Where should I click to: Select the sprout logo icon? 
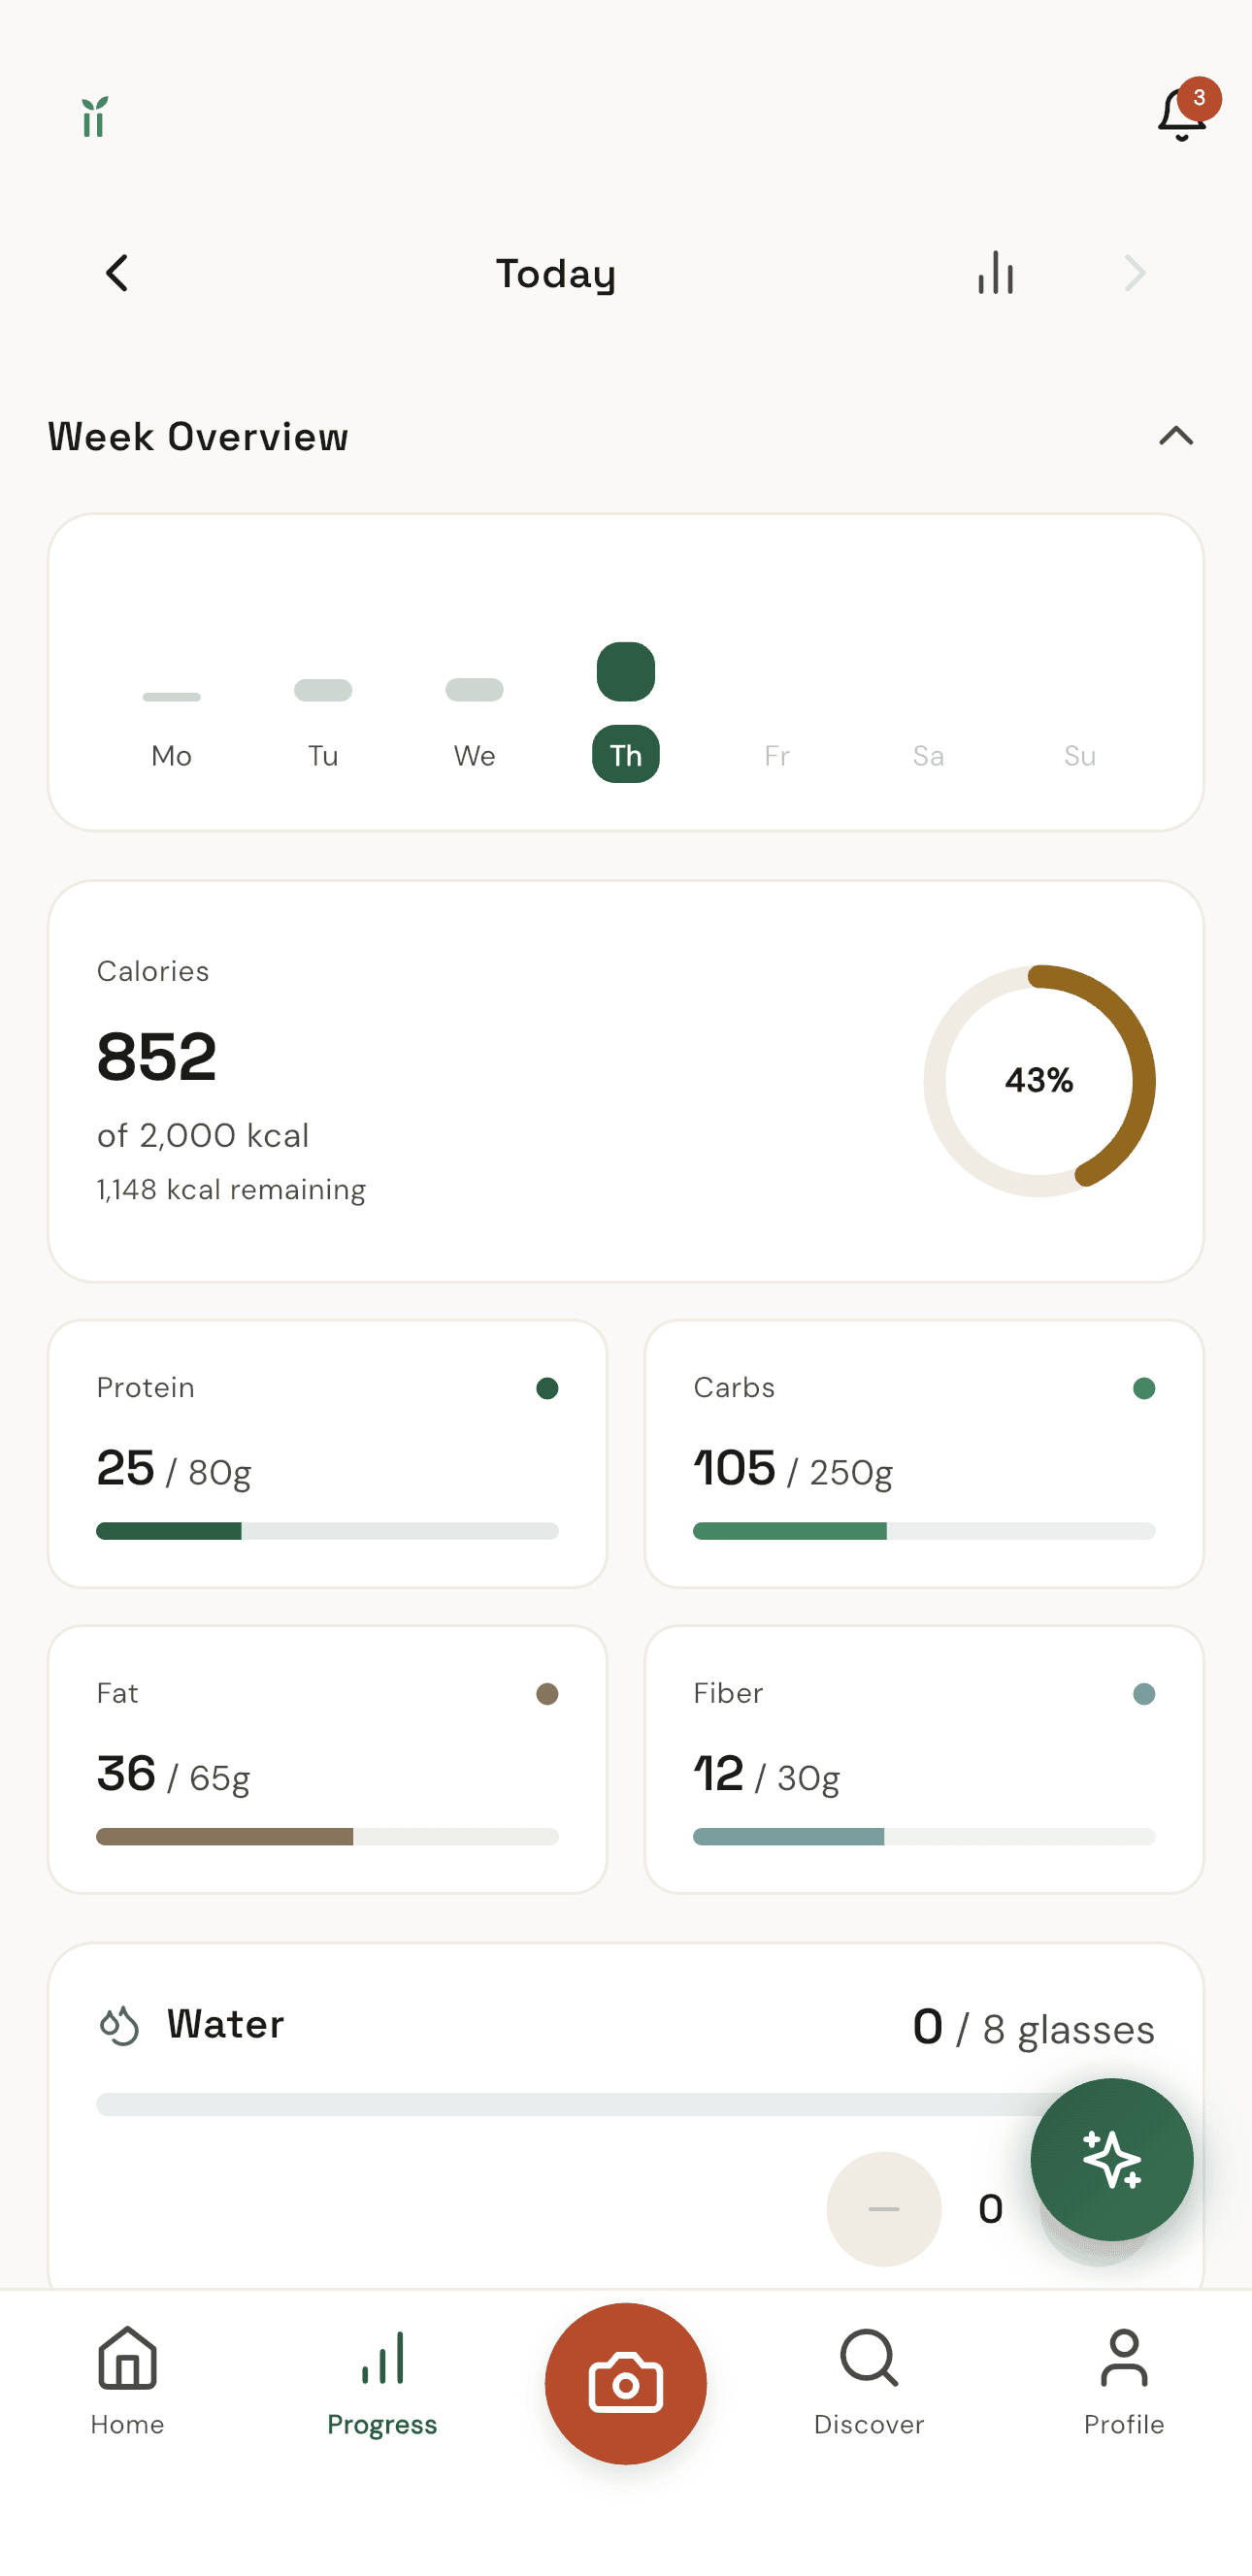coord(93,115)
